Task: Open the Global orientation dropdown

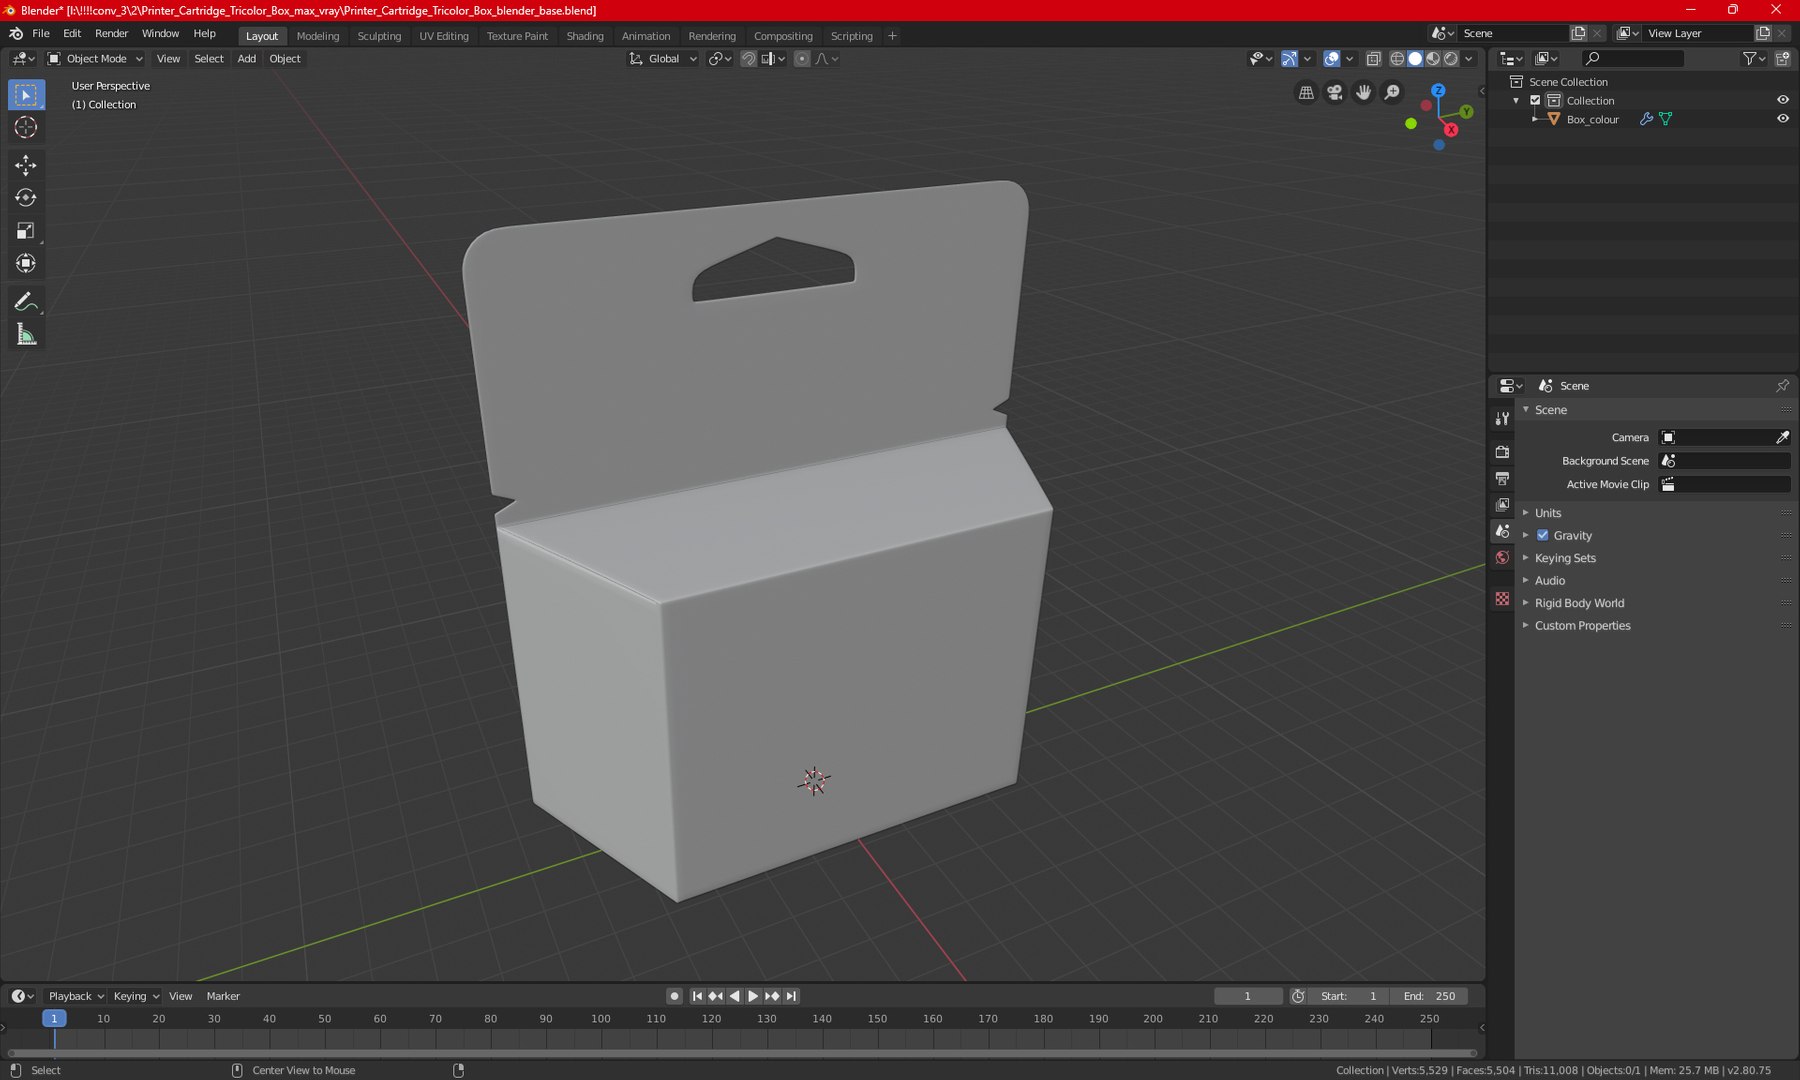Action: [x=663, y=59]
